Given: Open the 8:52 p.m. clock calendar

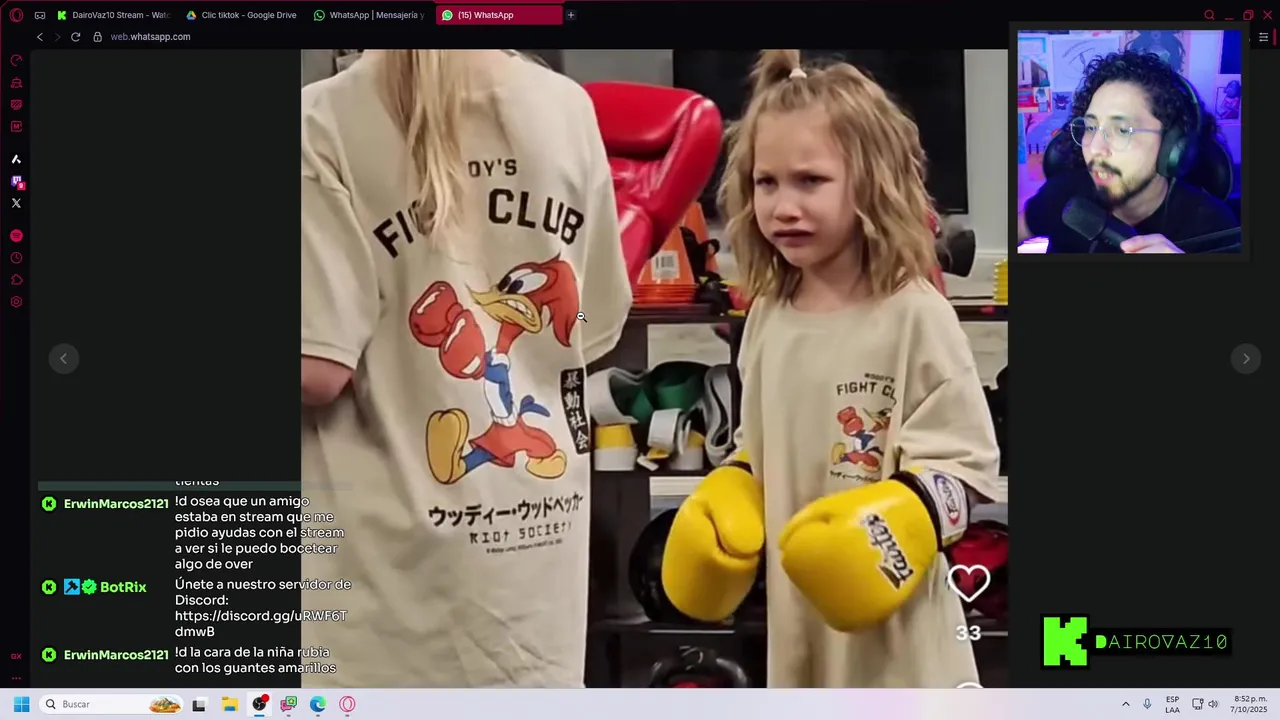Looking at the screenshot, I should click(x=1249, y=704).
